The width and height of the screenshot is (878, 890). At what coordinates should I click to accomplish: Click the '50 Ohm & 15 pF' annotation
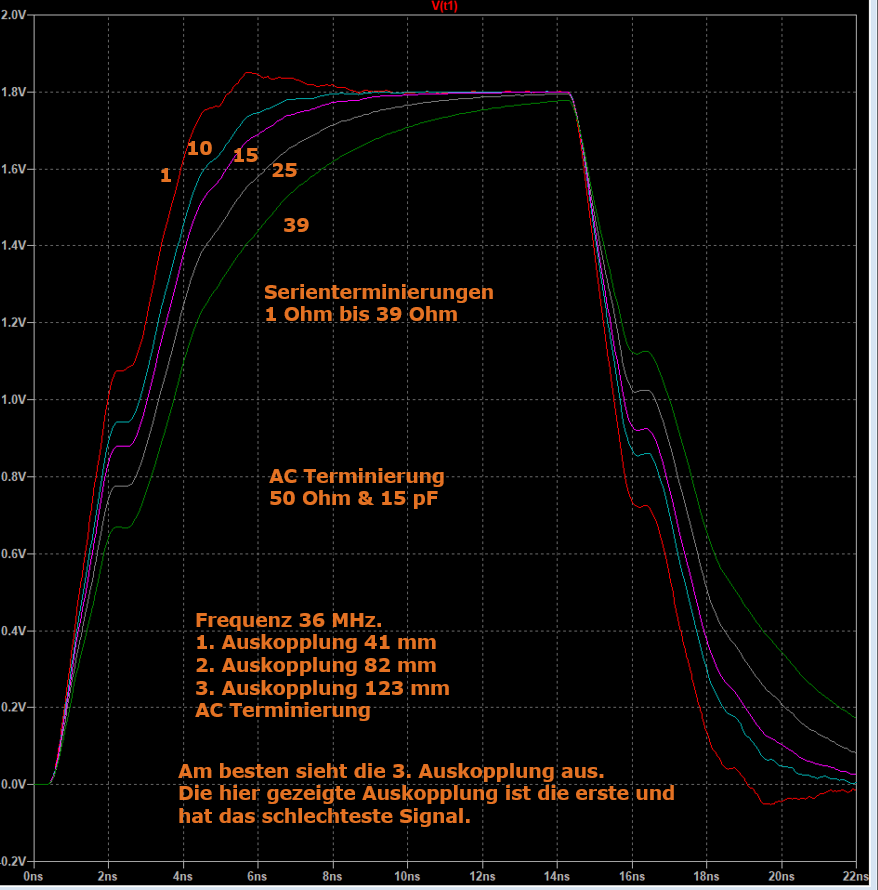tap(354, 498)
